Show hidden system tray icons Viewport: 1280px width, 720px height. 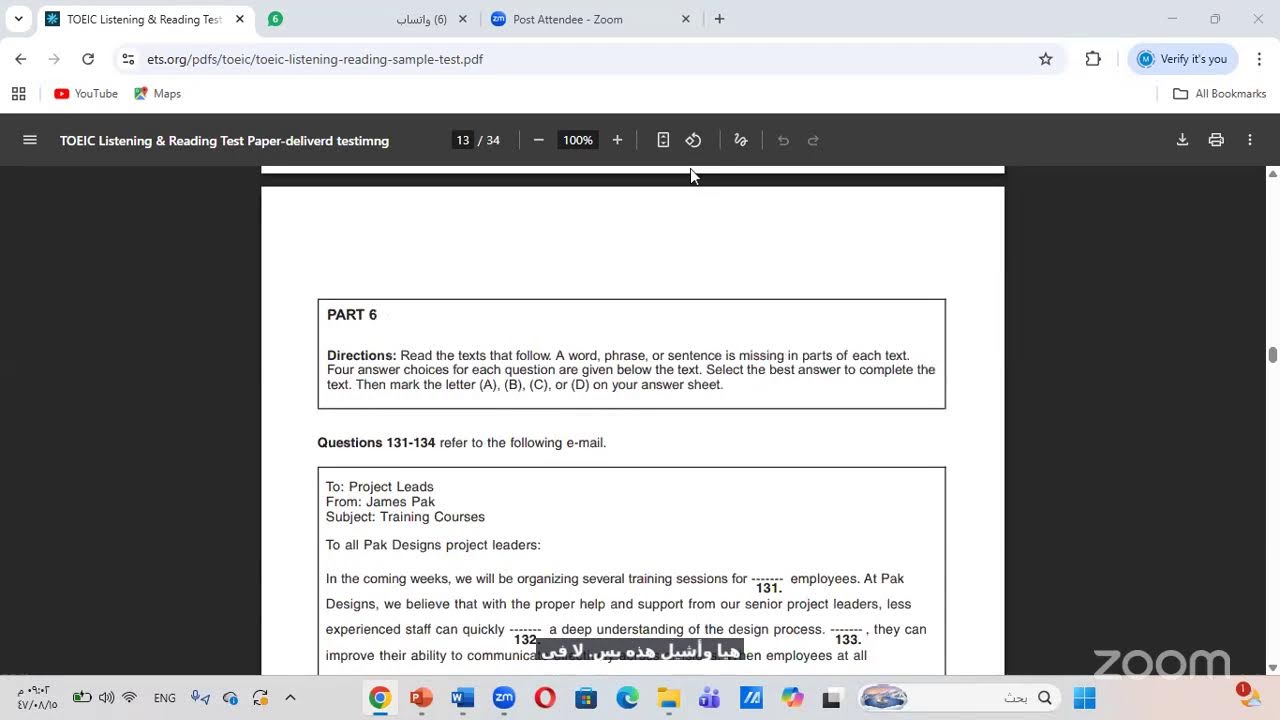point(291,698)
